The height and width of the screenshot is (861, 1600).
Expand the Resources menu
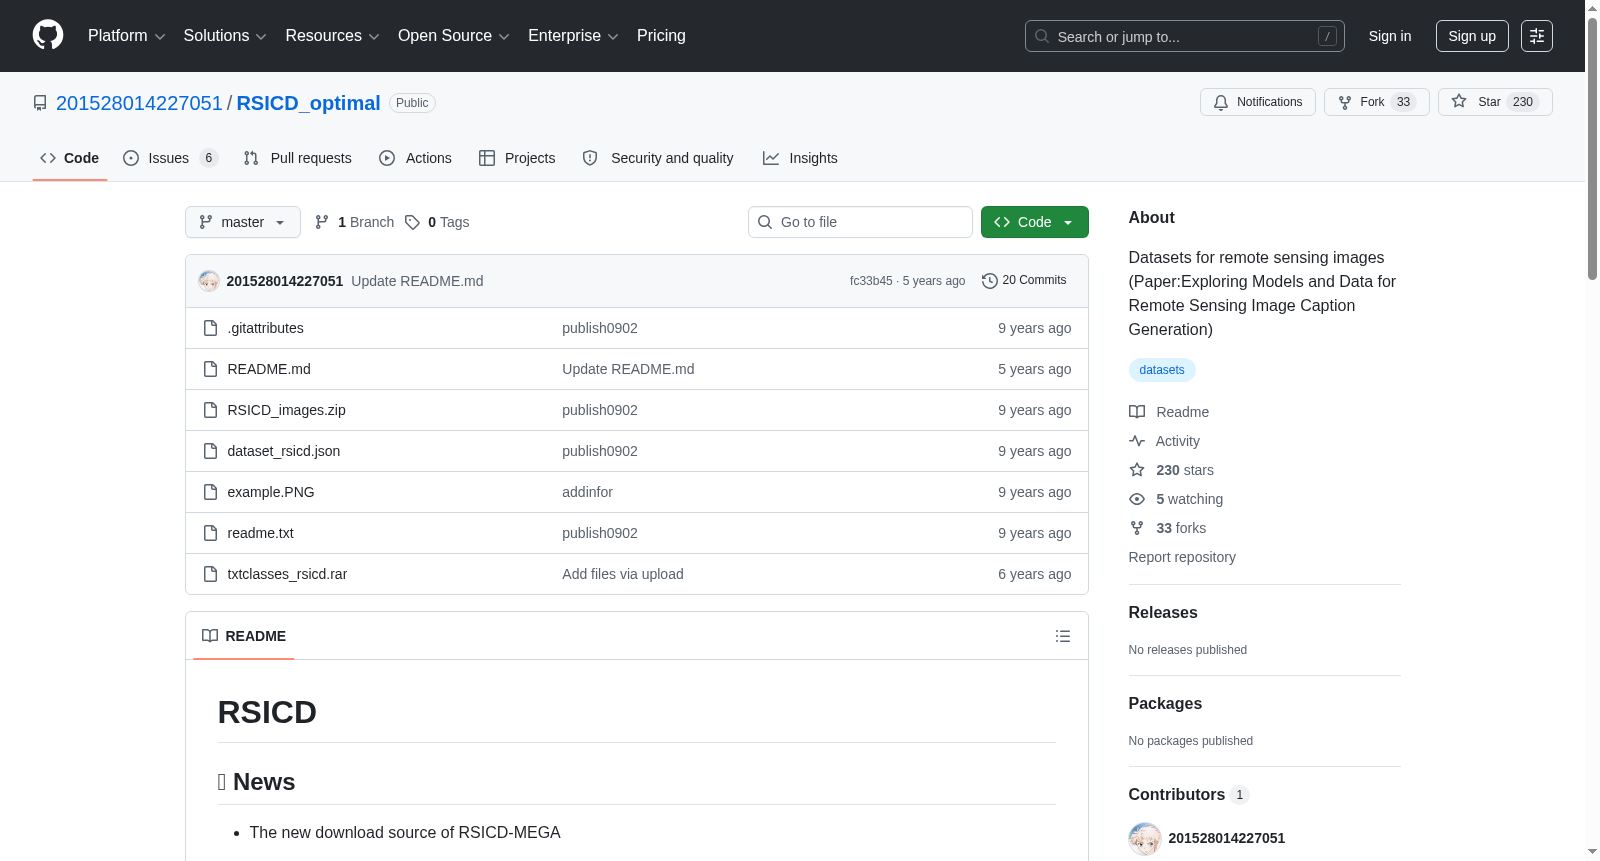(x=332, y=36)
